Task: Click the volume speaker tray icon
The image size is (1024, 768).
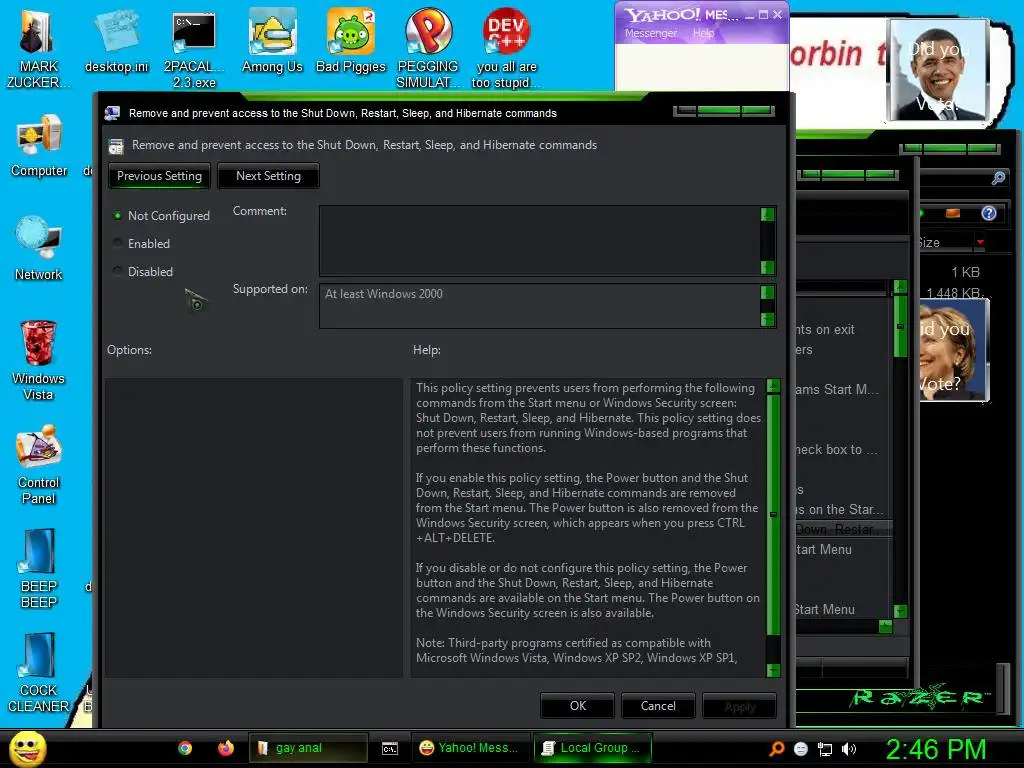Action: pos(849,749)
